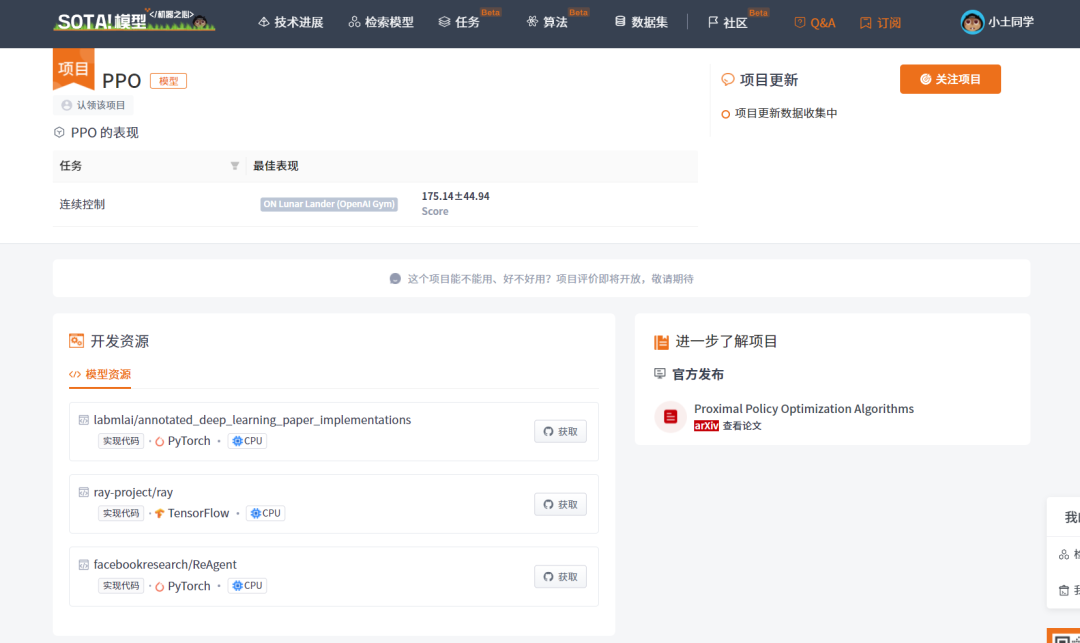Click the CPU tag in labmlai row

247,441
